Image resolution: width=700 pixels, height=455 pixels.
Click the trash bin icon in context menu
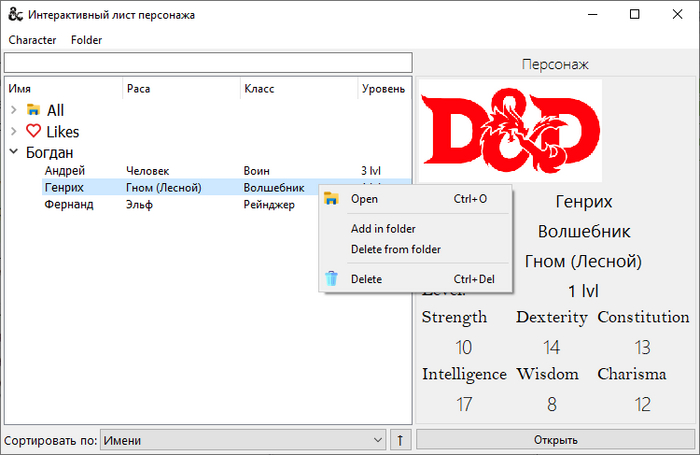click(331, 279)
